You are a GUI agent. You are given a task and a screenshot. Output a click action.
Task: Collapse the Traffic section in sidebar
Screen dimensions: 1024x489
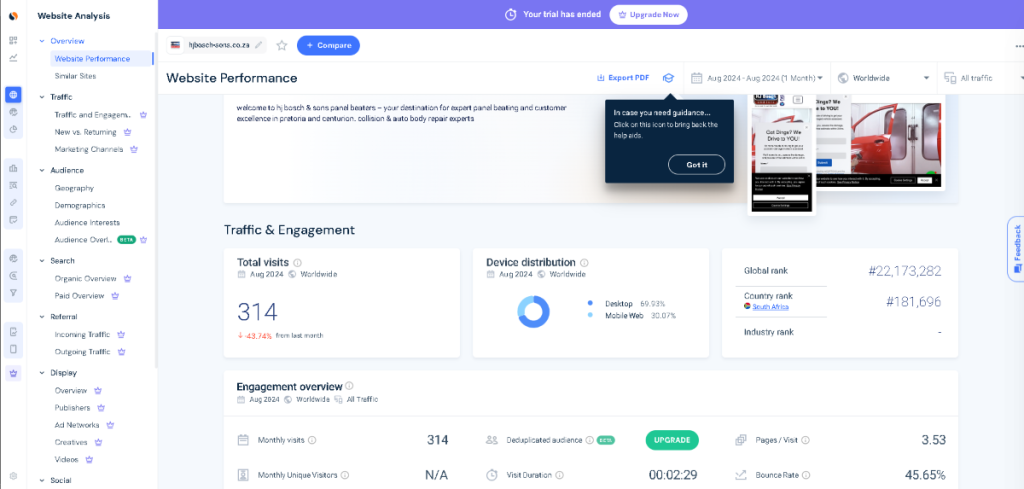click(42, 97)
